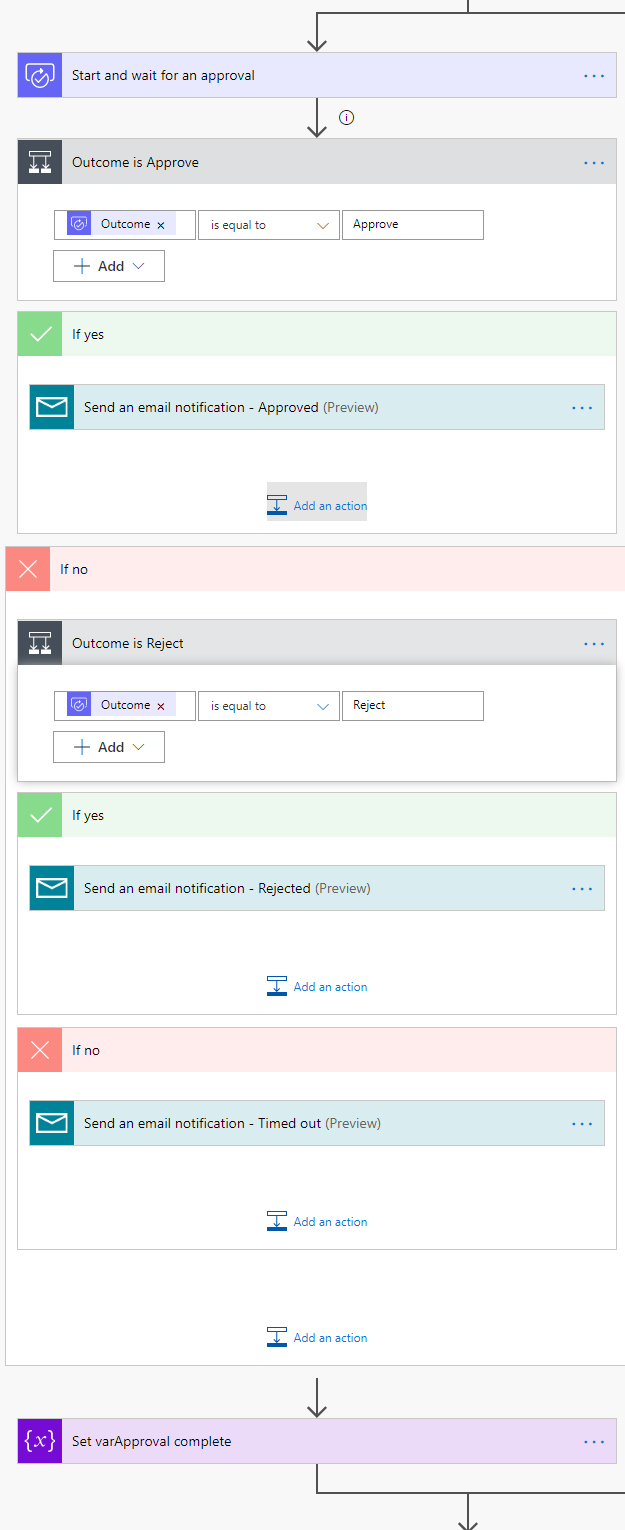Screen dimensions: 625x1530
Task: Open the ellipsis menu on Outcome is Approve
Action: coord(594,162)
